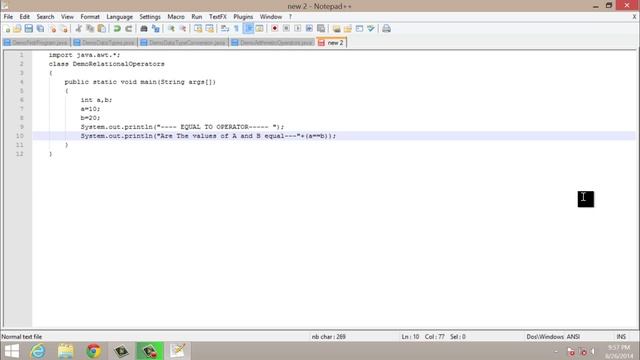Open the Run menu
This screenshot has width=640, height=360.
[197, 17]
